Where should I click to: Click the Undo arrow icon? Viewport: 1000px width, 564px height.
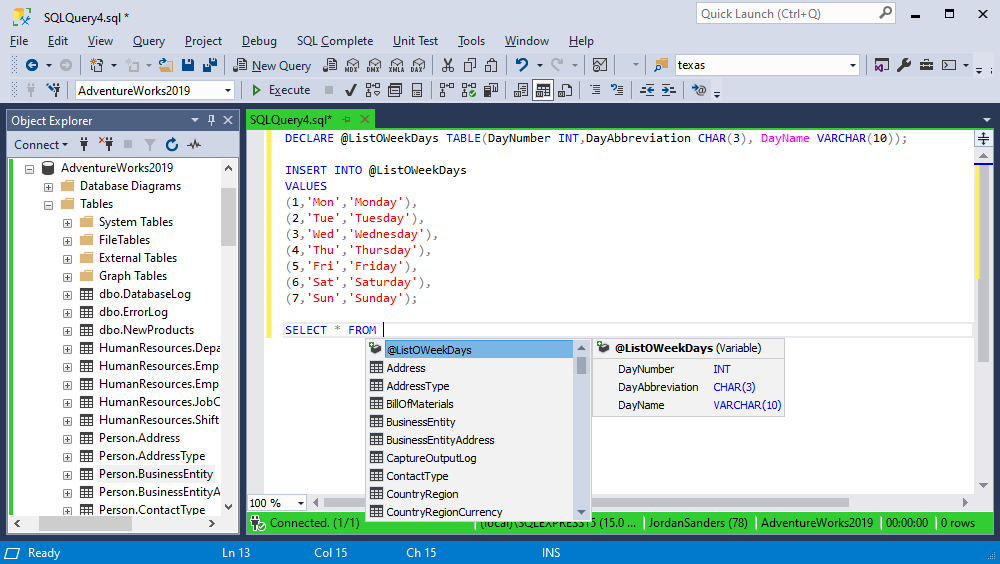pyautogui.click(x=521, y=65)
